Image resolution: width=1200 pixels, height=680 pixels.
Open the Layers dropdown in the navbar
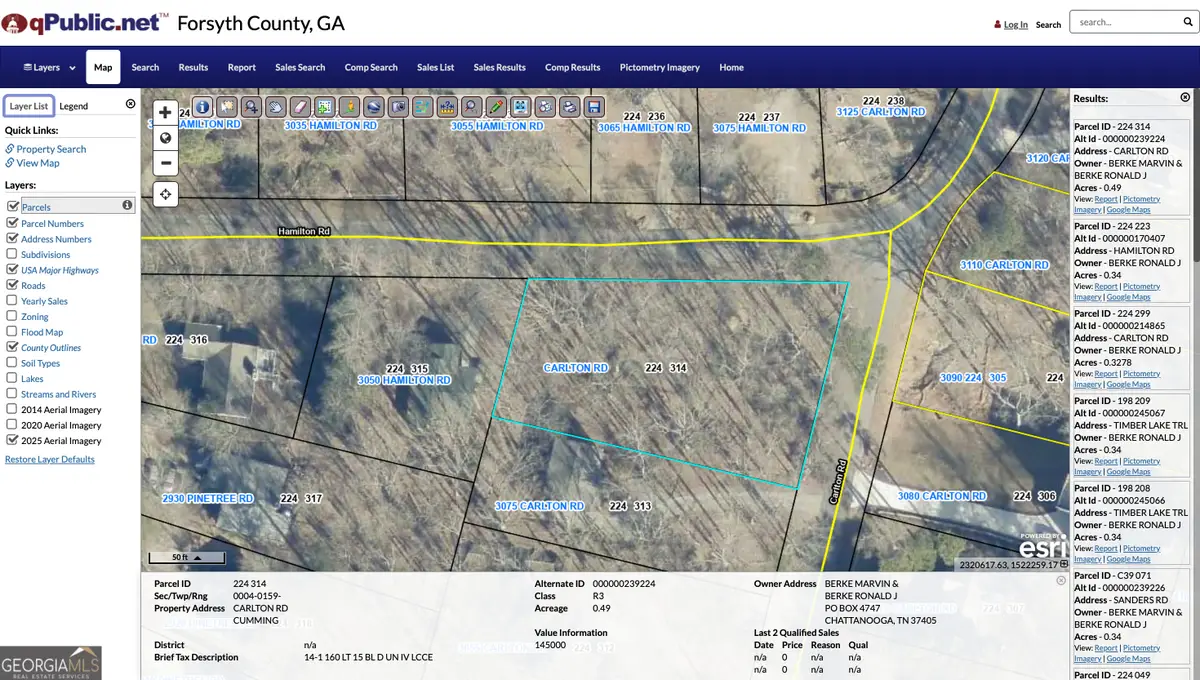[x=45, y=67]
